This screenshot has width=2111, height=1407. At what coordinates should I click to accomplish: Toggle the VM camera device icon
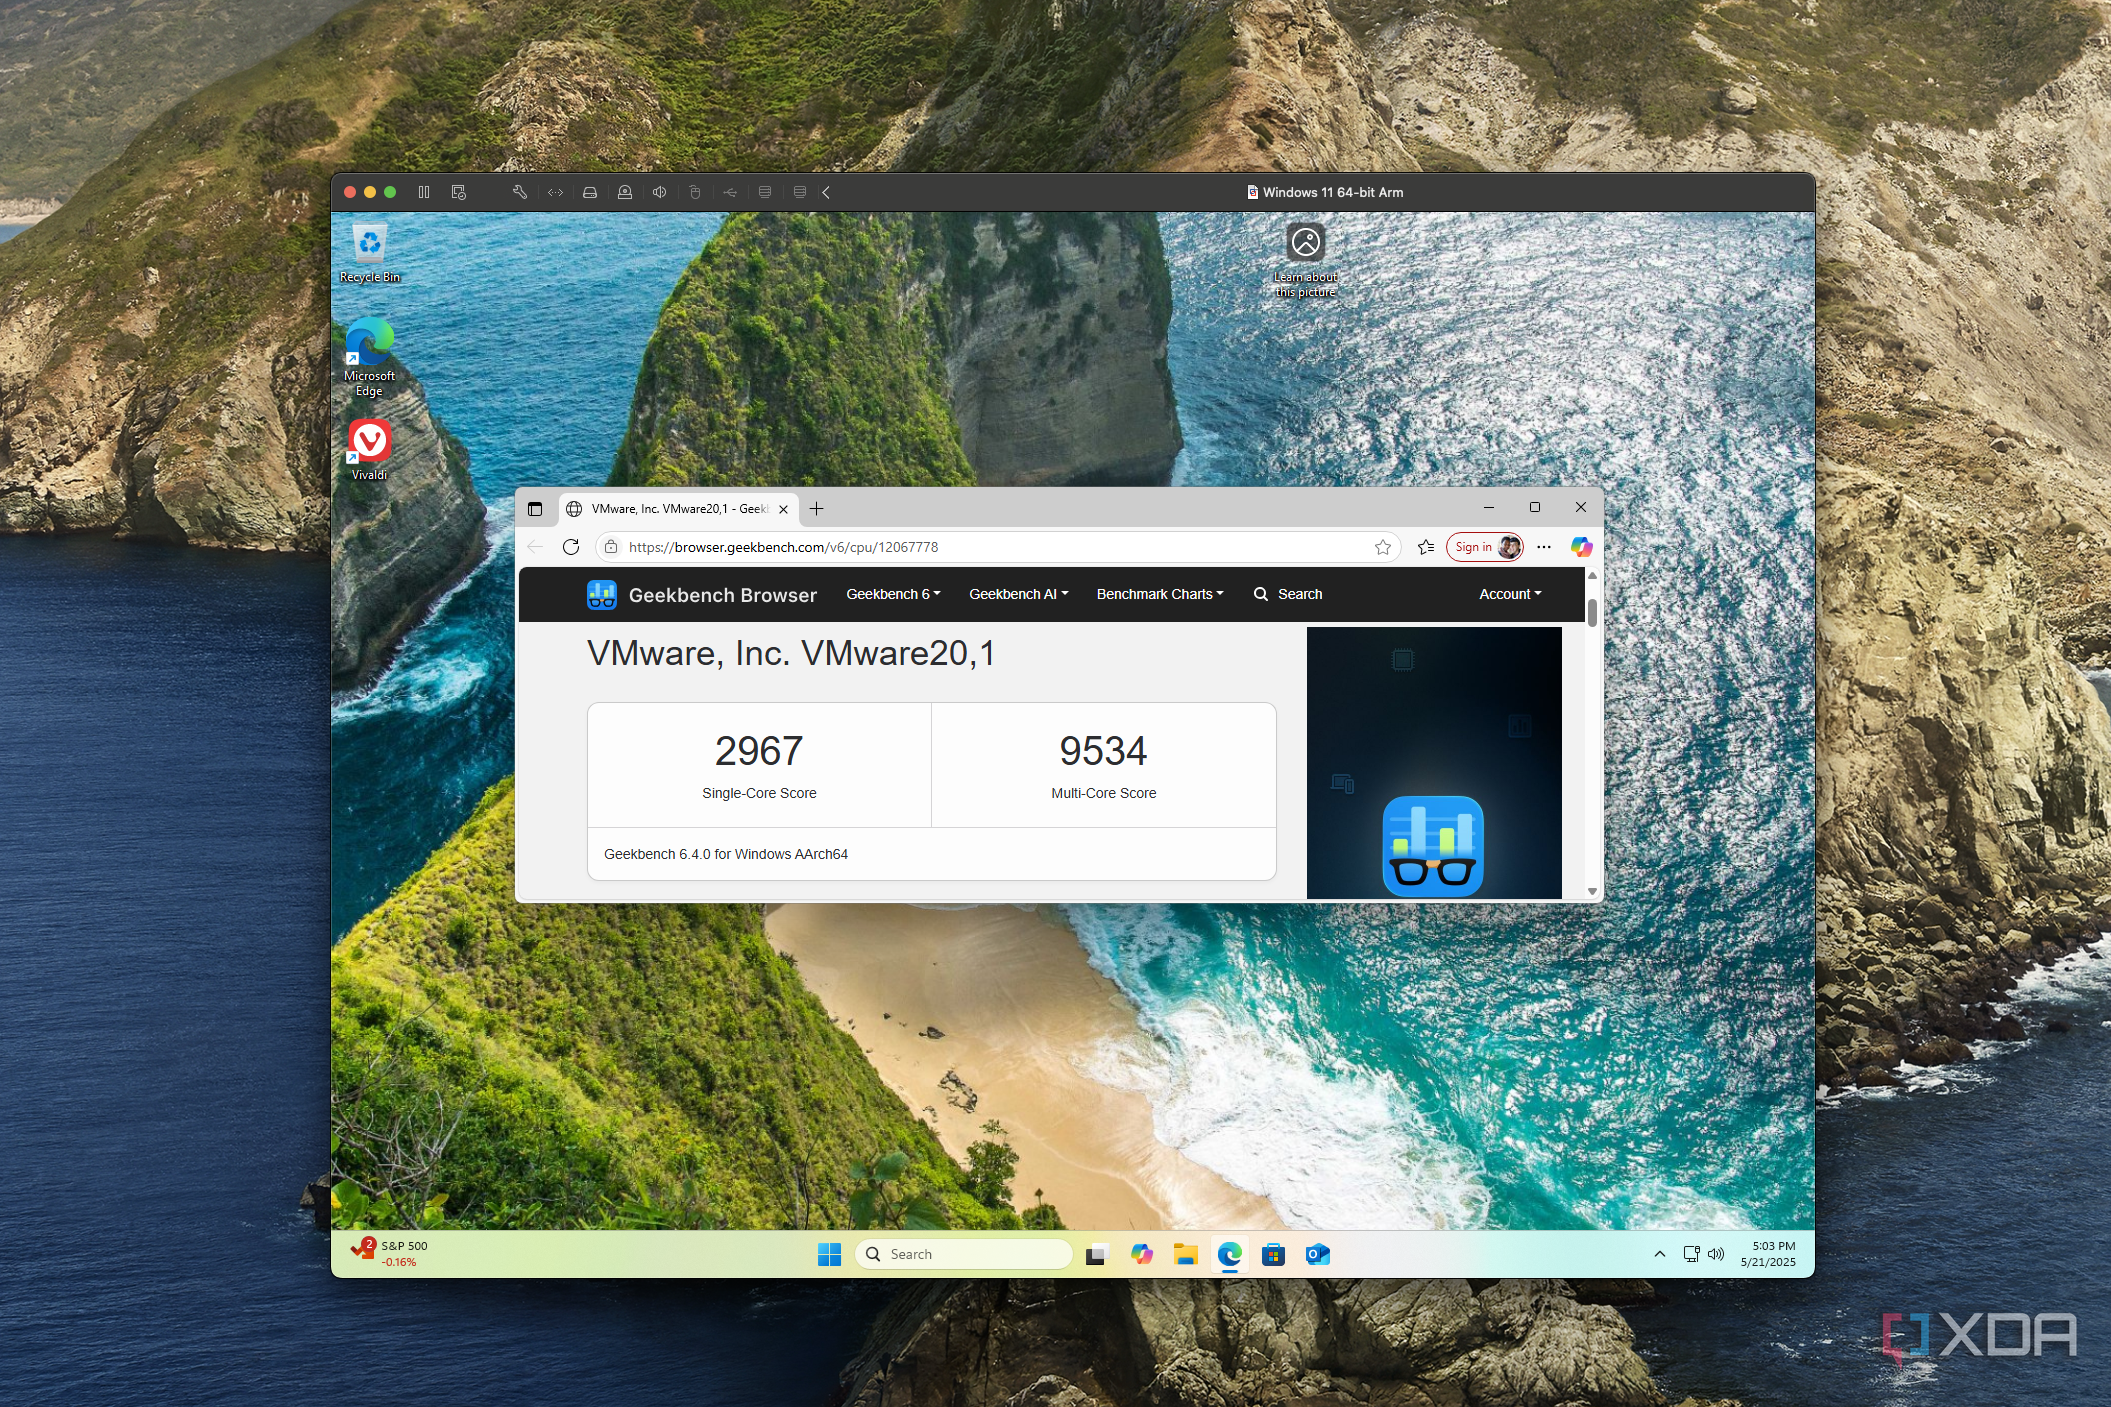pyautogui.click(x=625, y=192)
